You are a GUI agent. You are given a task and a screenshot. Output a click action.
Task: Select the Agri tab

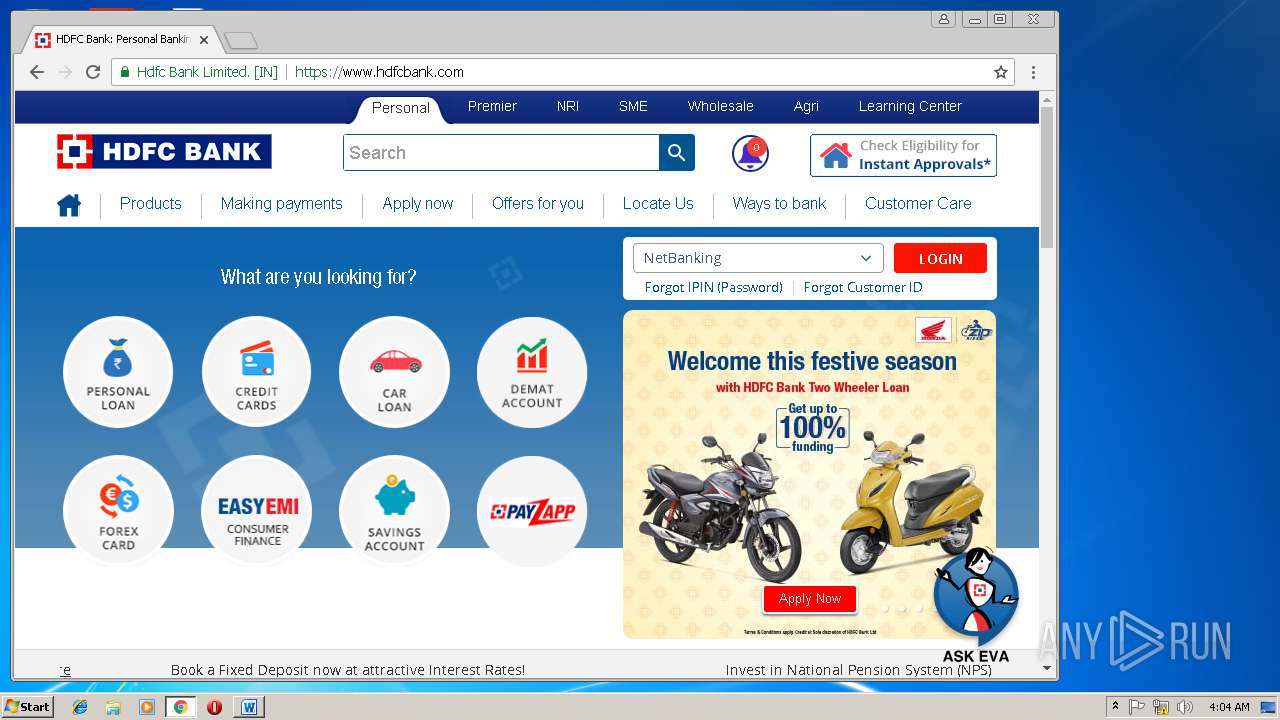(x=806, y=106)
